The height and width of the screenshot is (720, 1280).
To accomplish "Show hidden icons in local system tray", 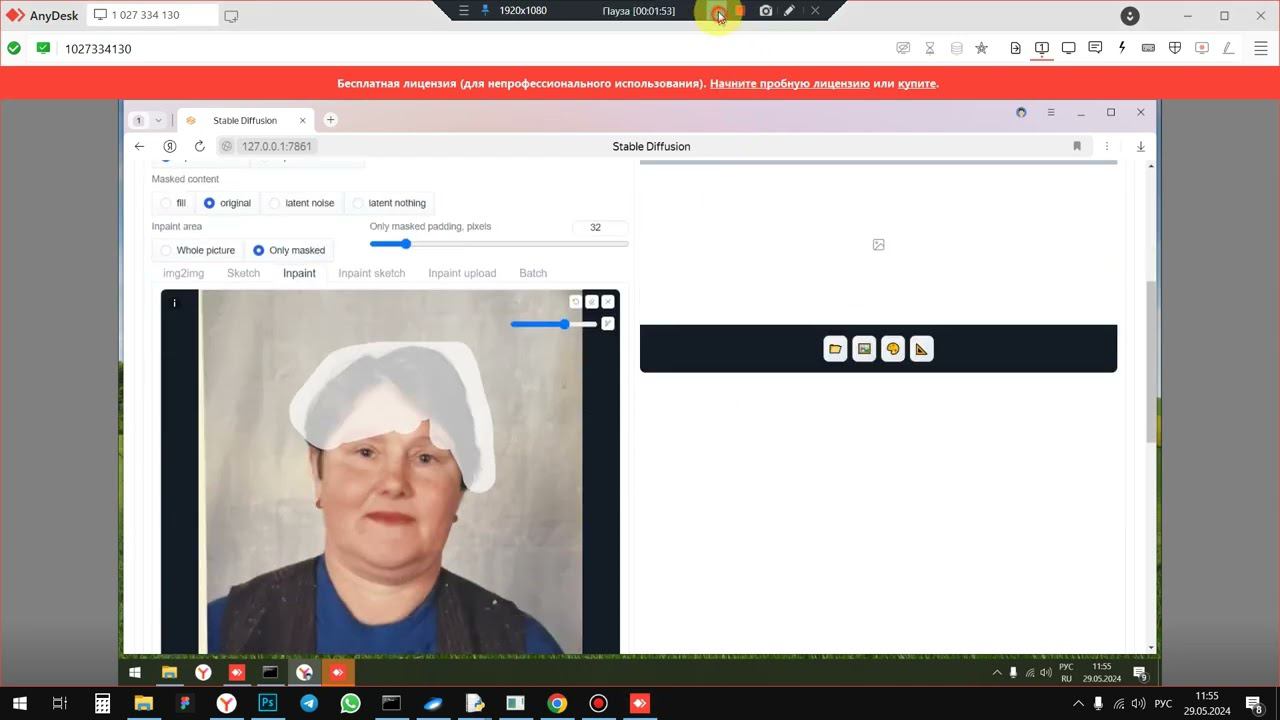I will (1078, 703).
